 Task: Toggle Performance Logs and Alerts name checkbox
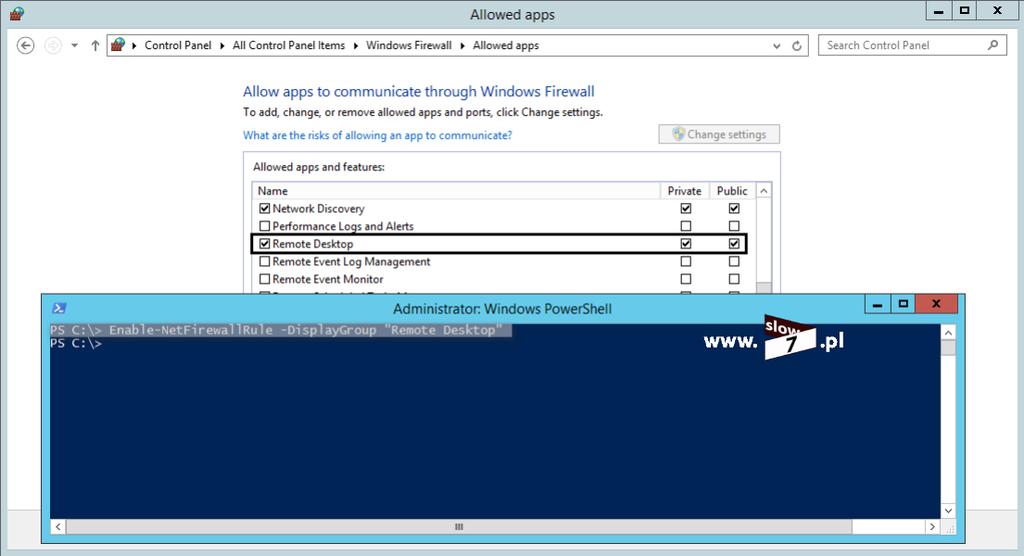(264, 226)
